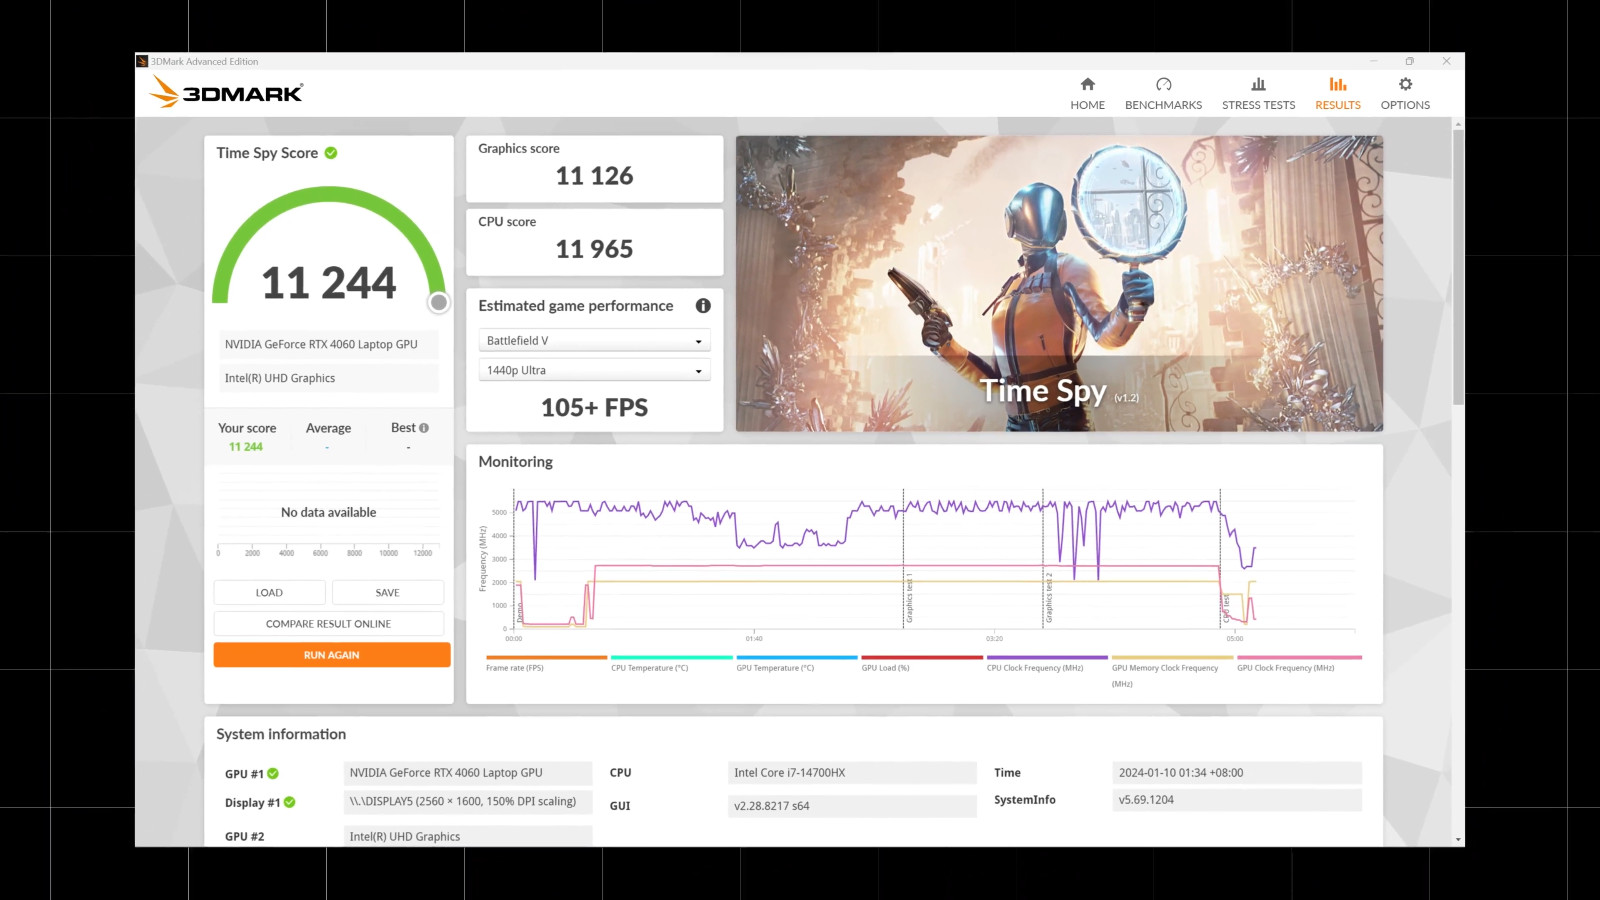
Task: Click the Time value 2024-01-10 01:34
Action: pyautogui.click(x=1237, y=773)
